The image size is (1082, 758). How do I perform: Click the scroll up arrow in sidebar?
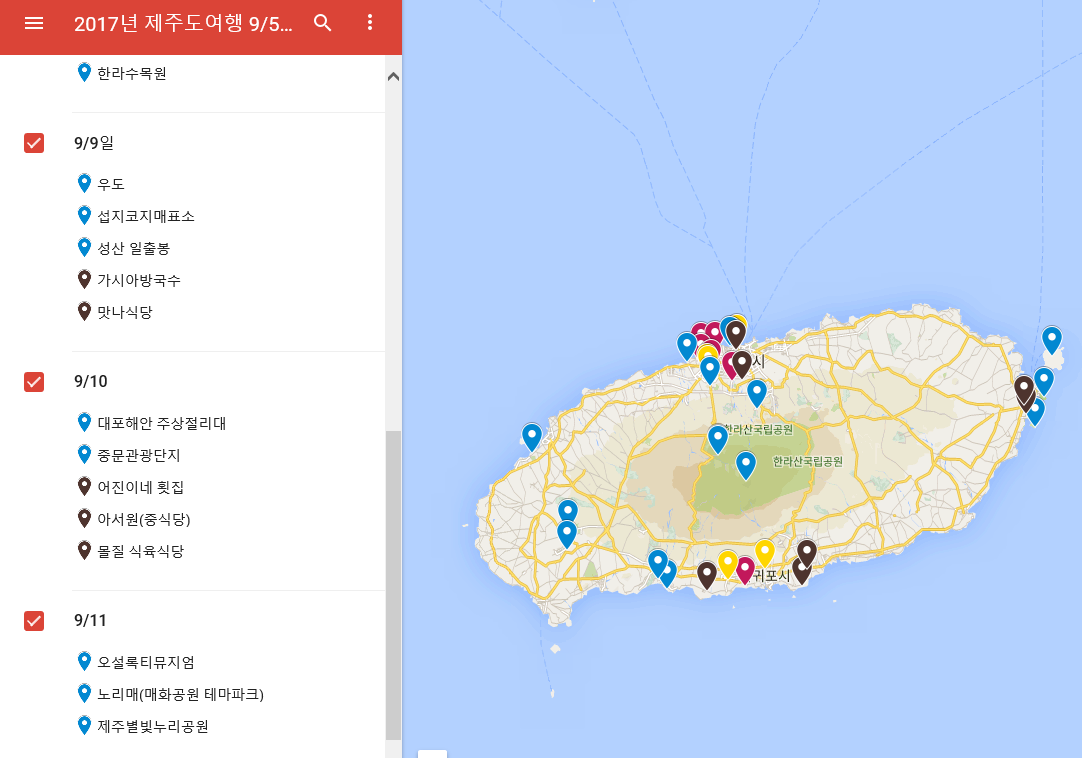[x=393, y=77]
